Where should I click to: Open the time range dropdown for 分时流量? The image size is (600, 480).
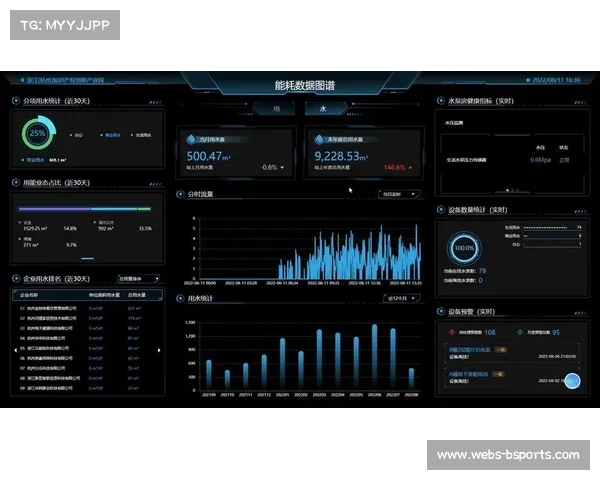pos(399,194)
